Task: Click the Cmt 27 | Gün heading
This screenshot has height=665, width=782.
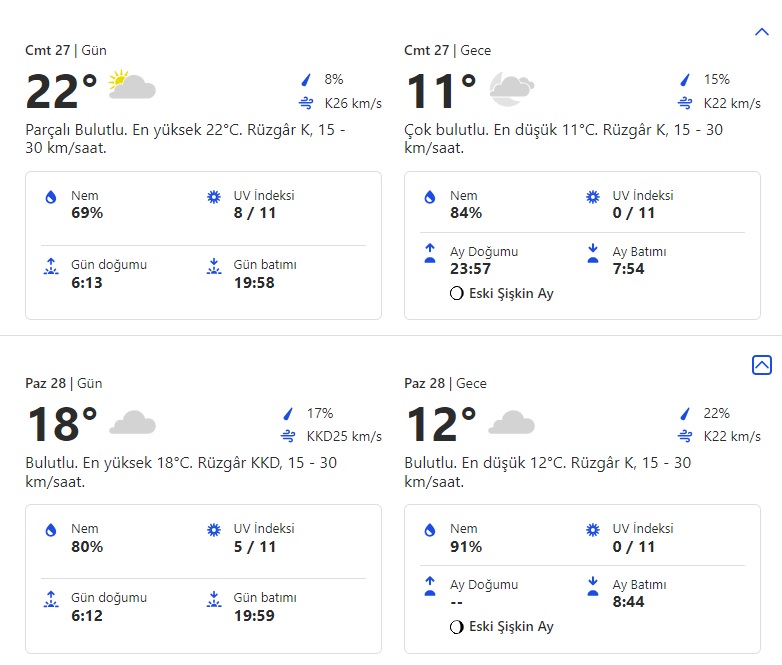Action: pos(66,50)
